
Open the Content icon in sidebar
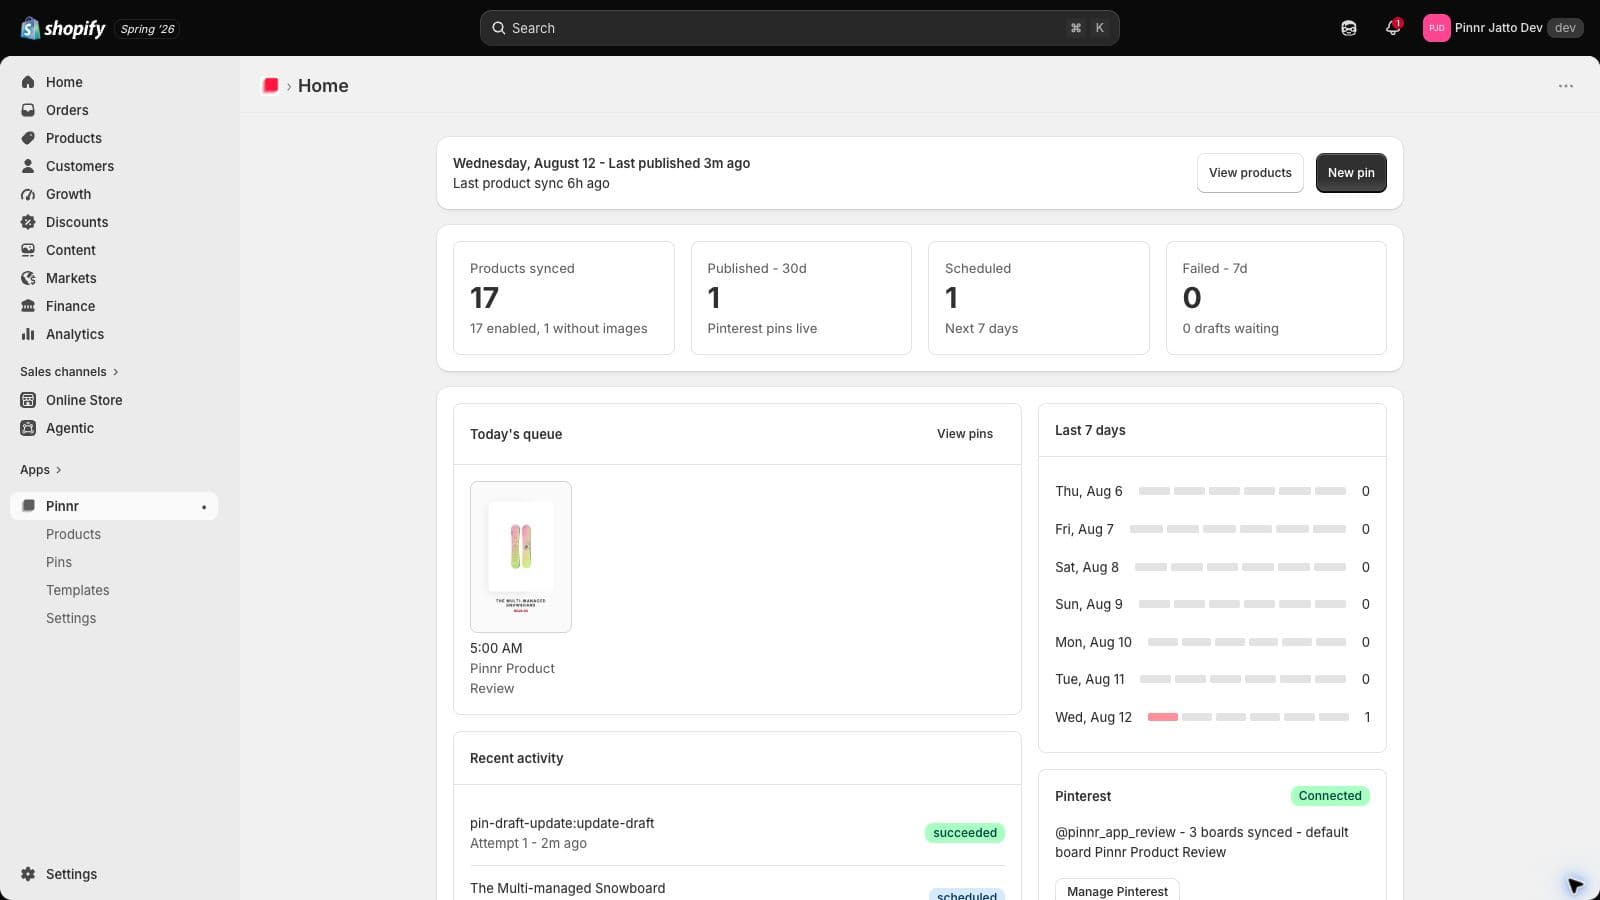coord(28,250)
